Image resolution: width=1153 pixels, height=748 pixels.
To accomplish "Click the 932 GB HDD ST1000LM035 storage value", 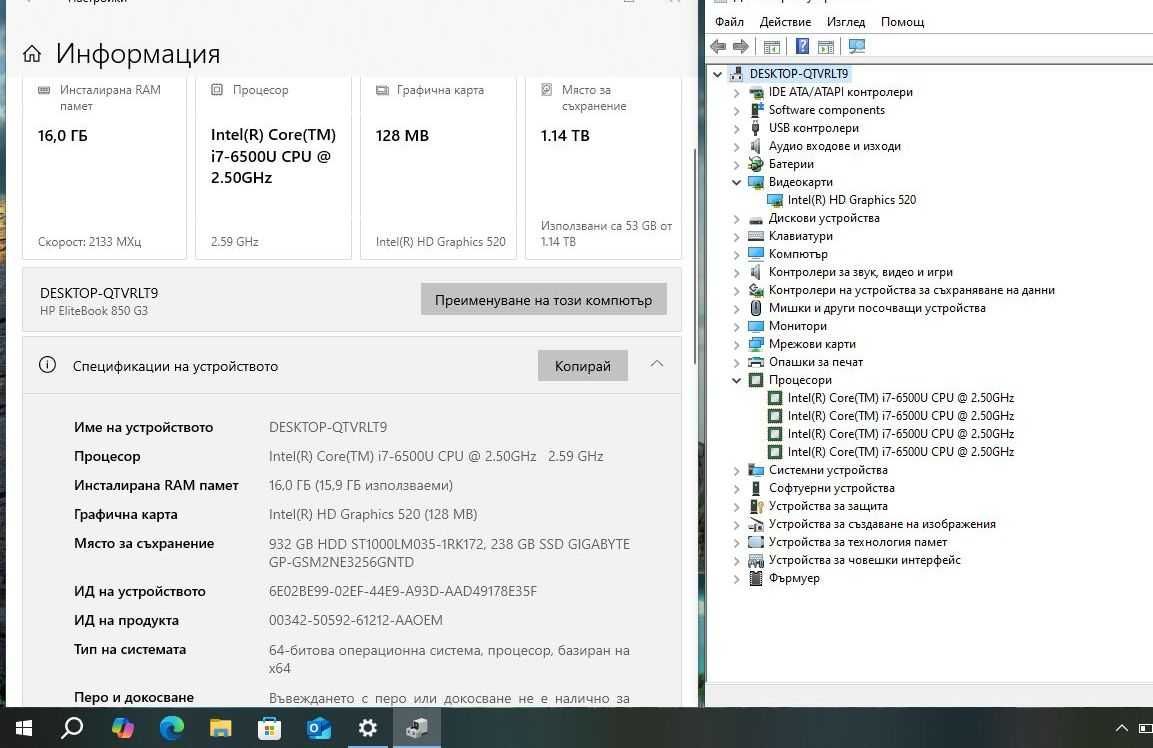I will 449,553.
